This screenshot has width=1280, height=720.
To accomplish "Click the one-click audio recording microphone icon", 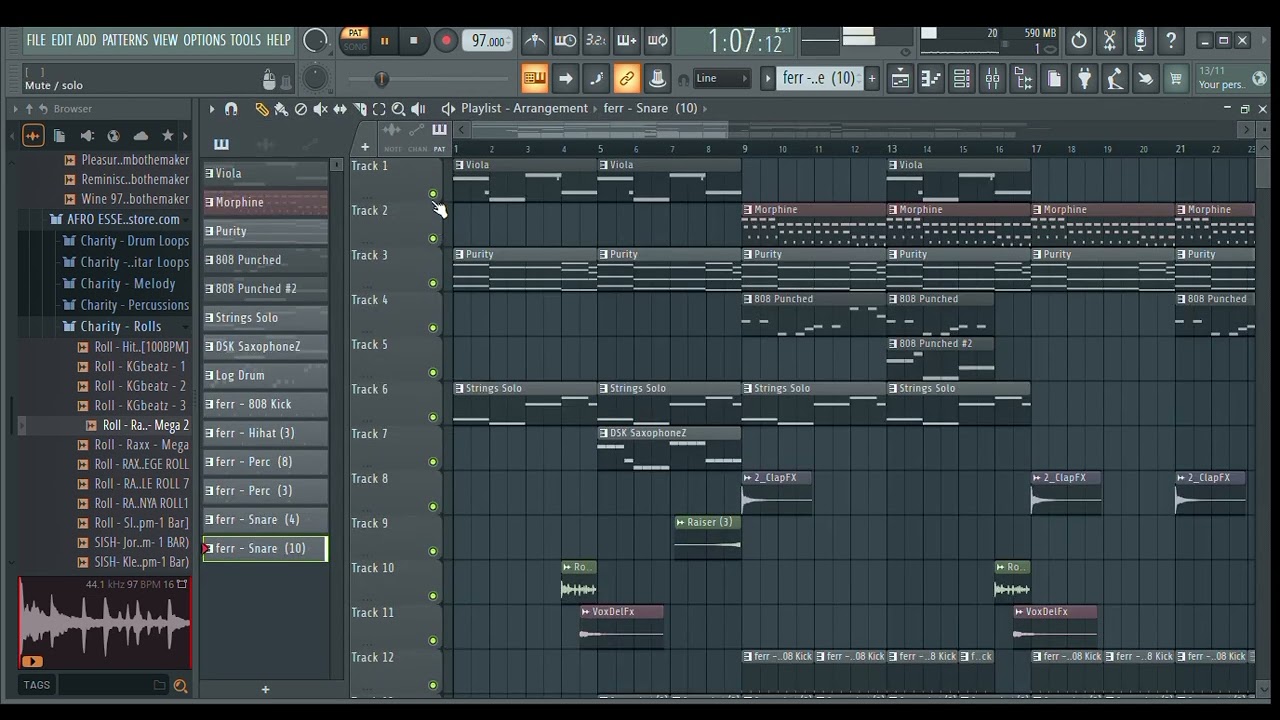I will [x=1140, y=41].
